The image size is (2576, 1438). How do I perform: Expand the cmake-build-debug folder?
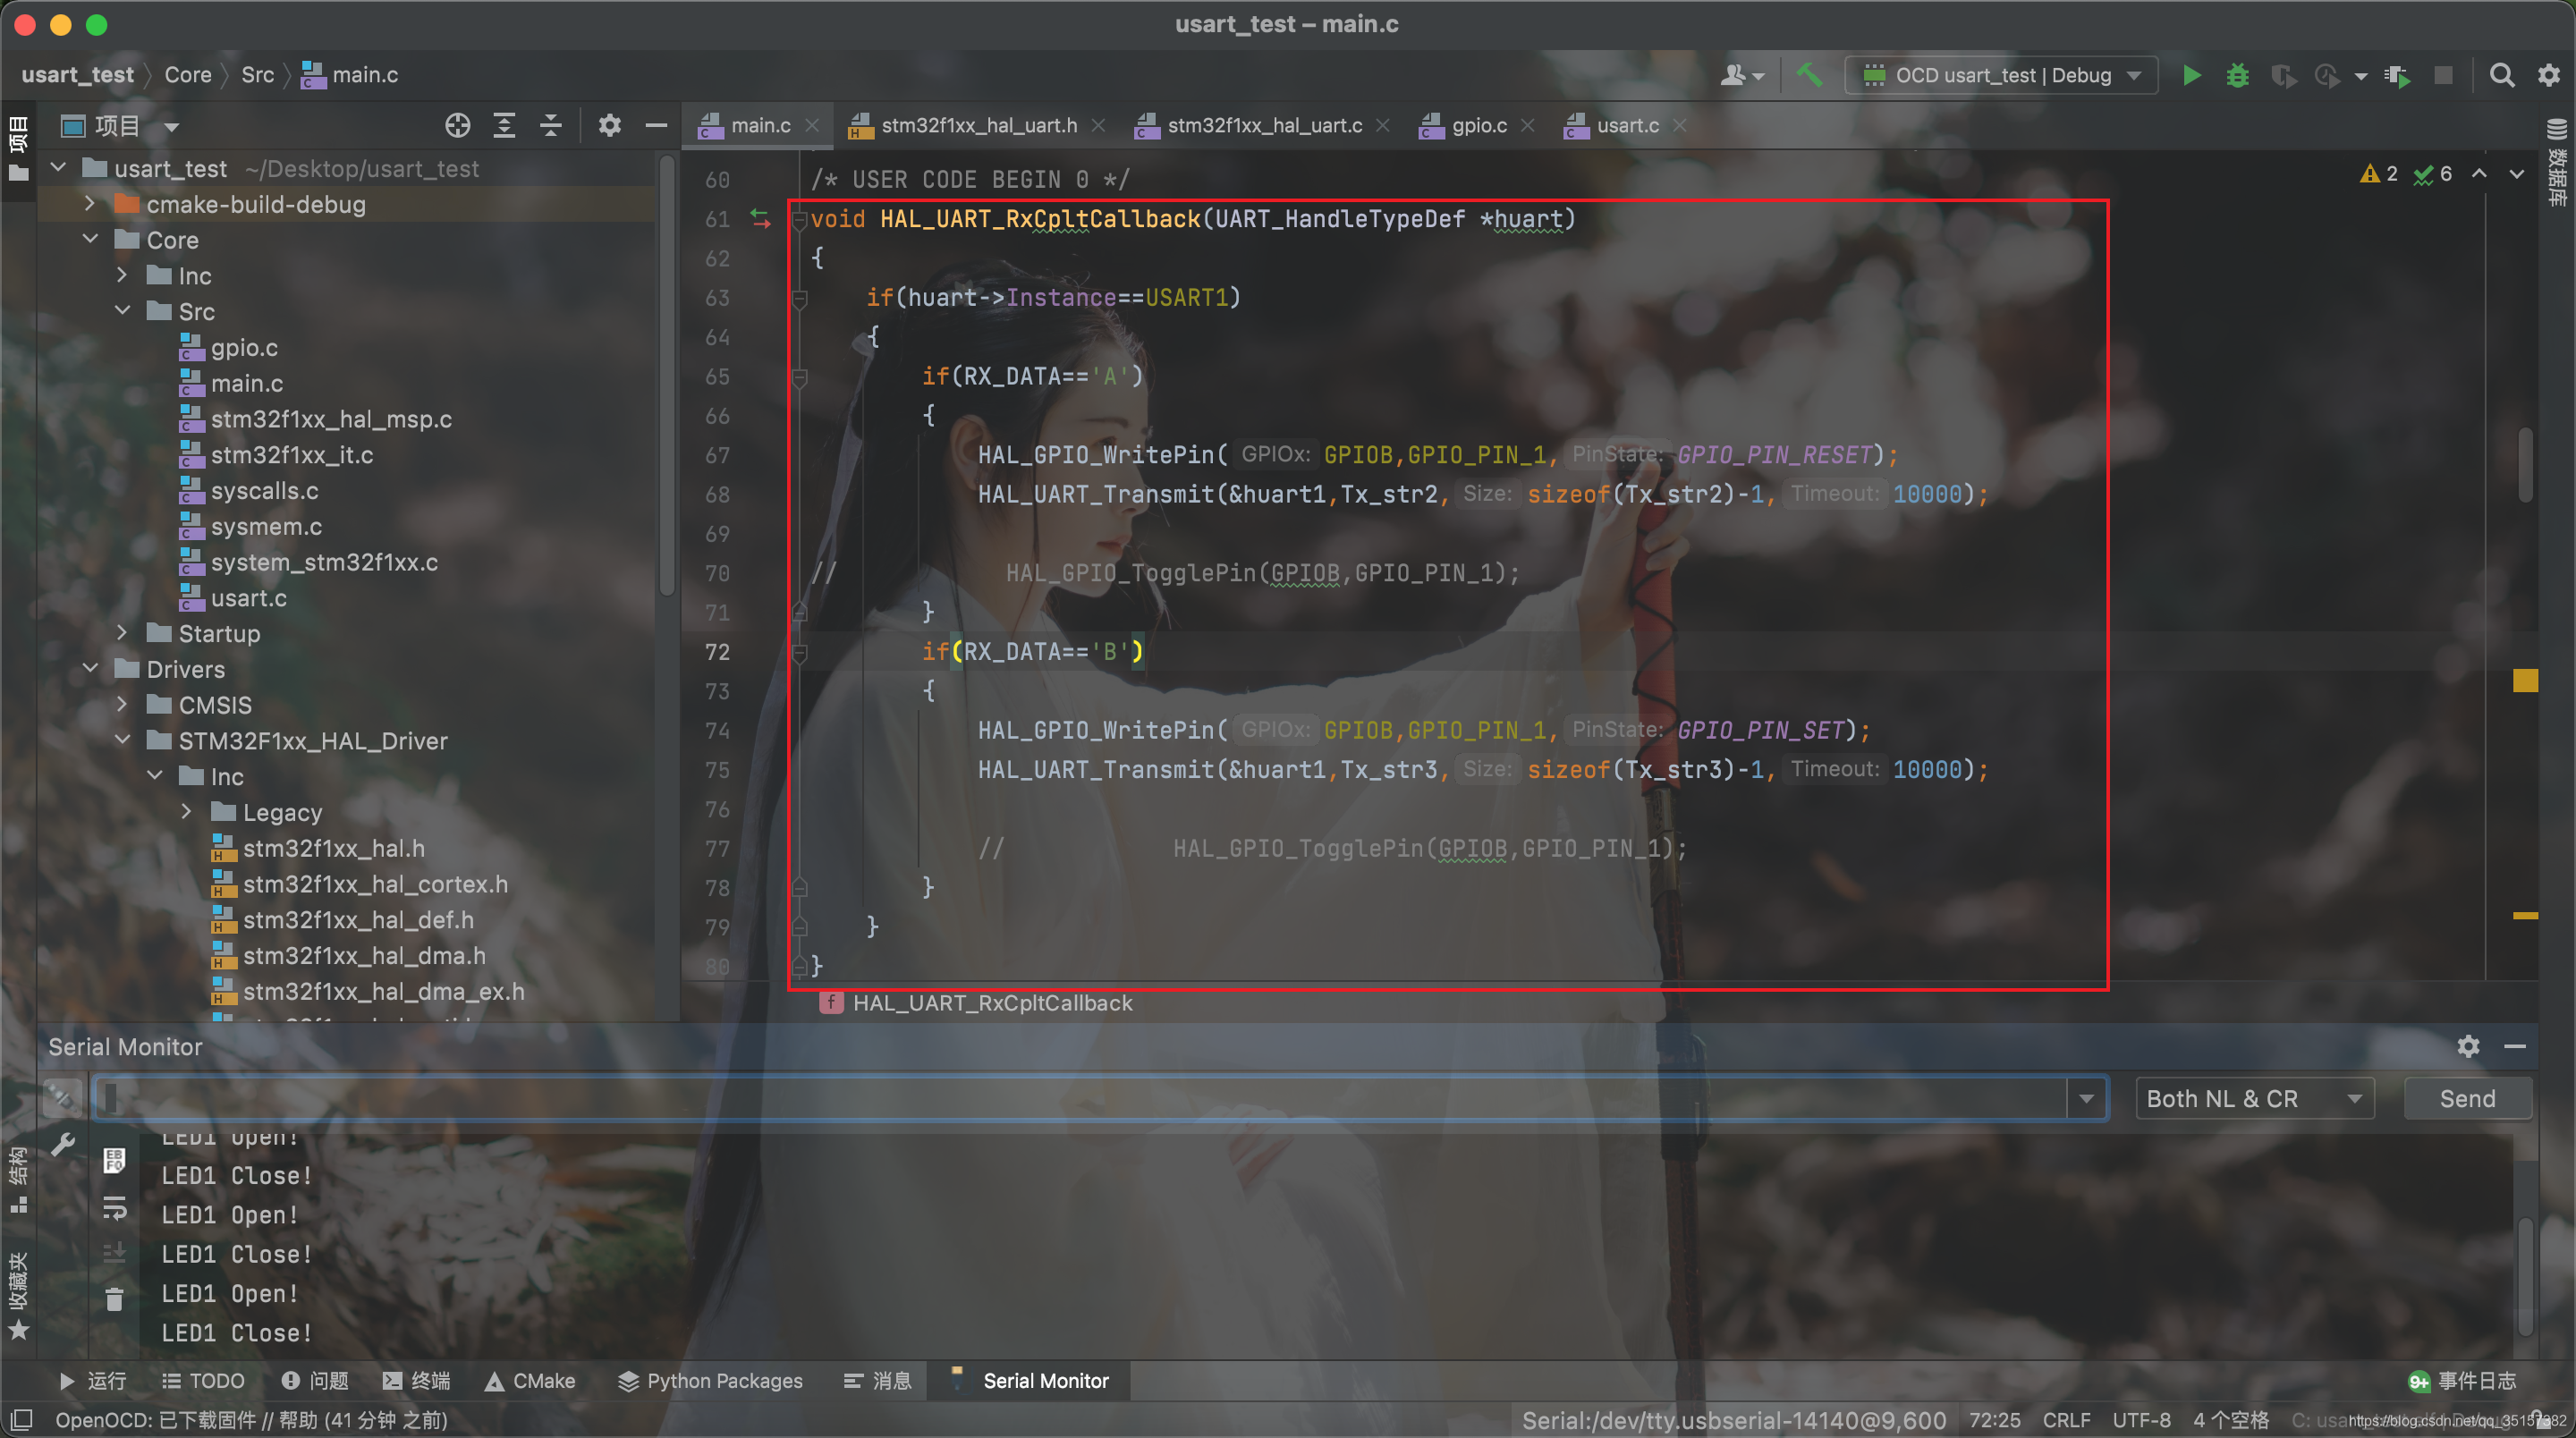(90, 204)
